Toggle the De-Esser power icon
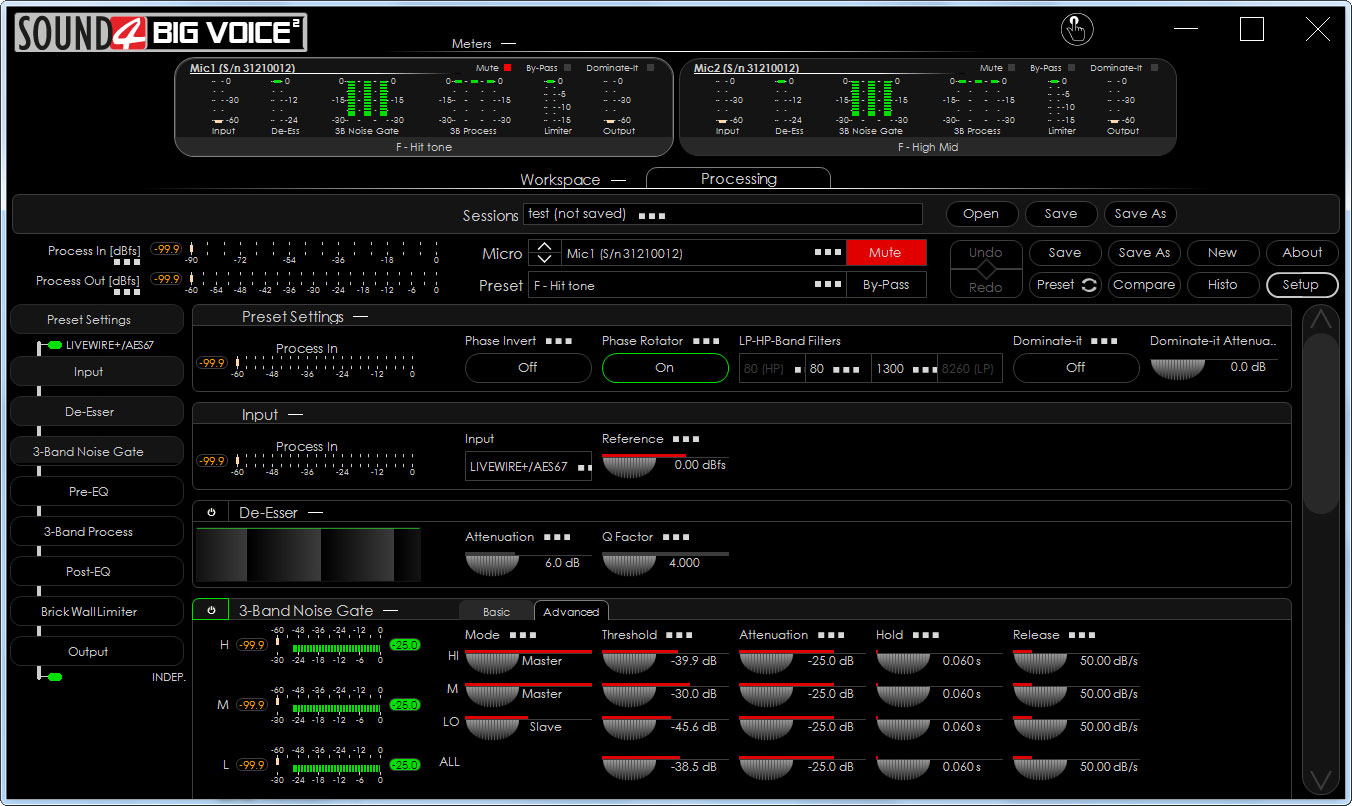 [211, 513]
